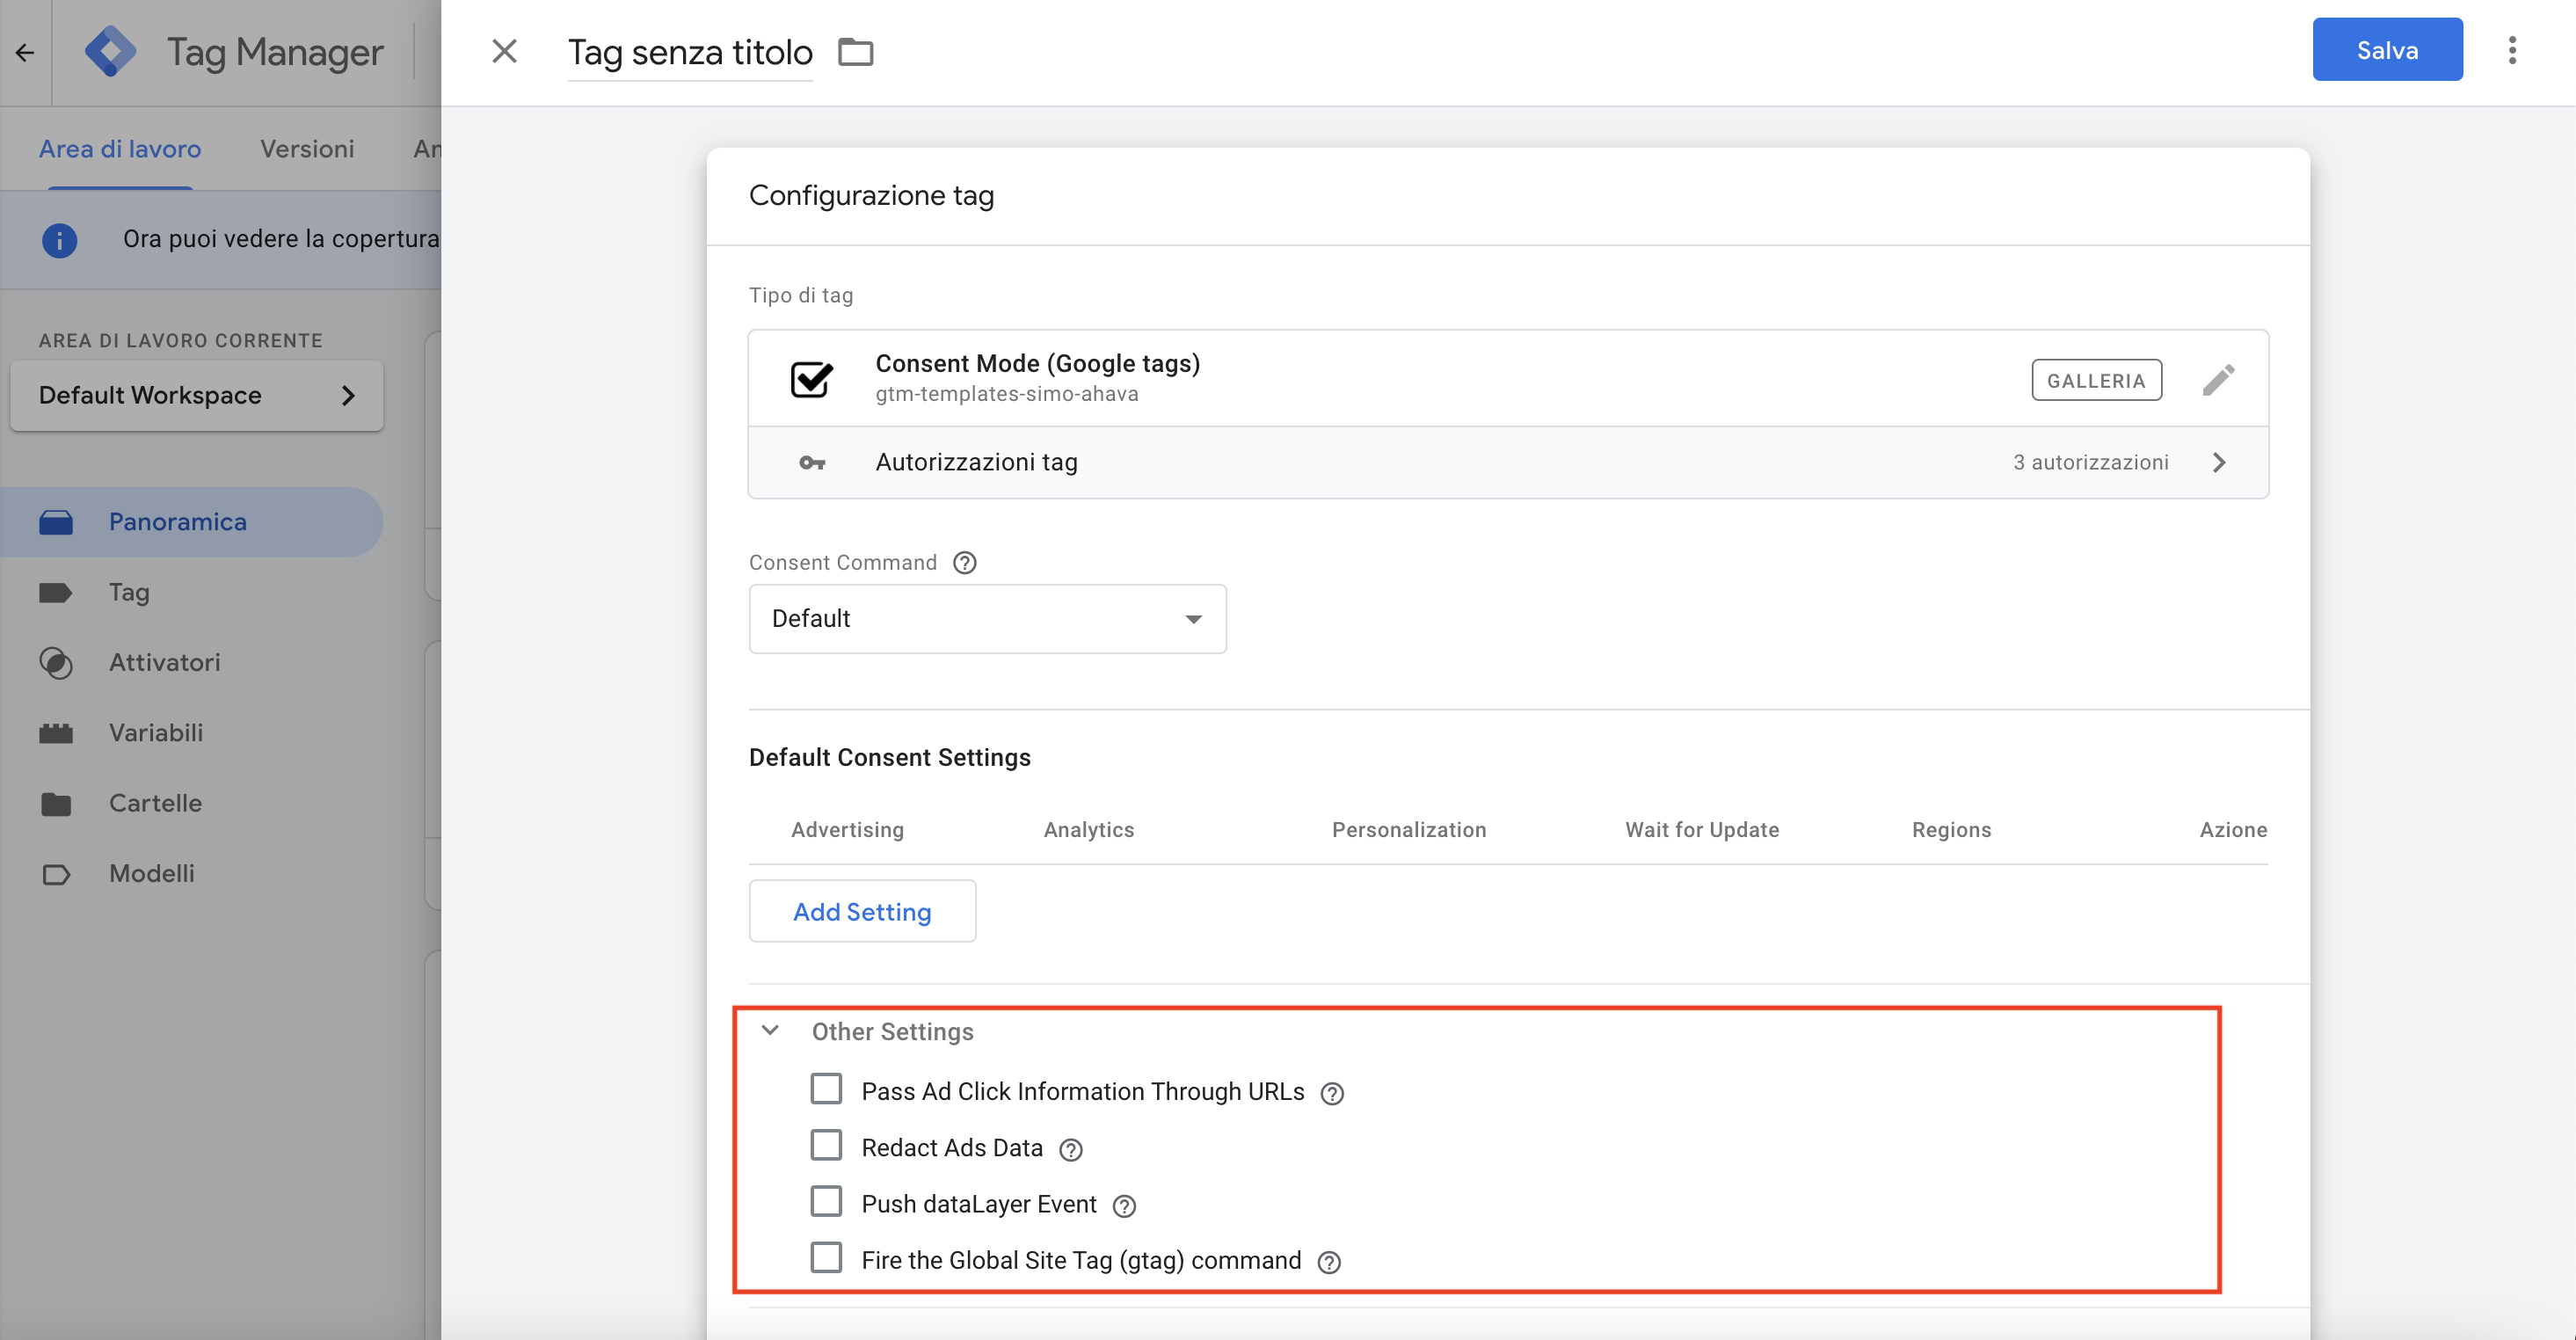
Task: Click '3 autorizzazioni' text
Action: tap(2090, 462)
